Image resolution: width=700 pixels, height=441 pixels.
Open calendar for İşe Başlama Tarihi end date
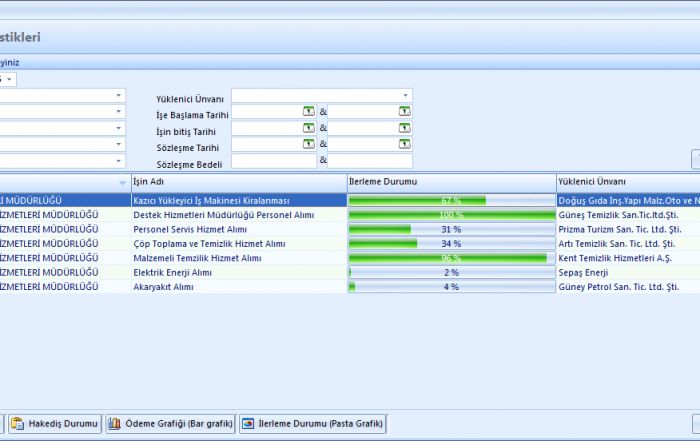tap(405, 112)
